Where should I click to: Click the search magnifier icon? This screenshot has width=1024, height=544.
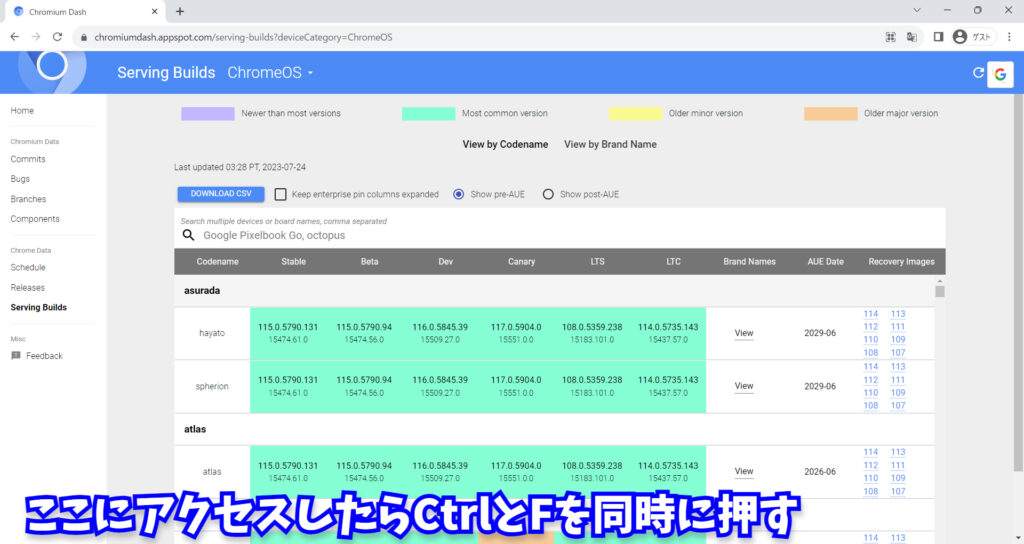coord(188,236)
